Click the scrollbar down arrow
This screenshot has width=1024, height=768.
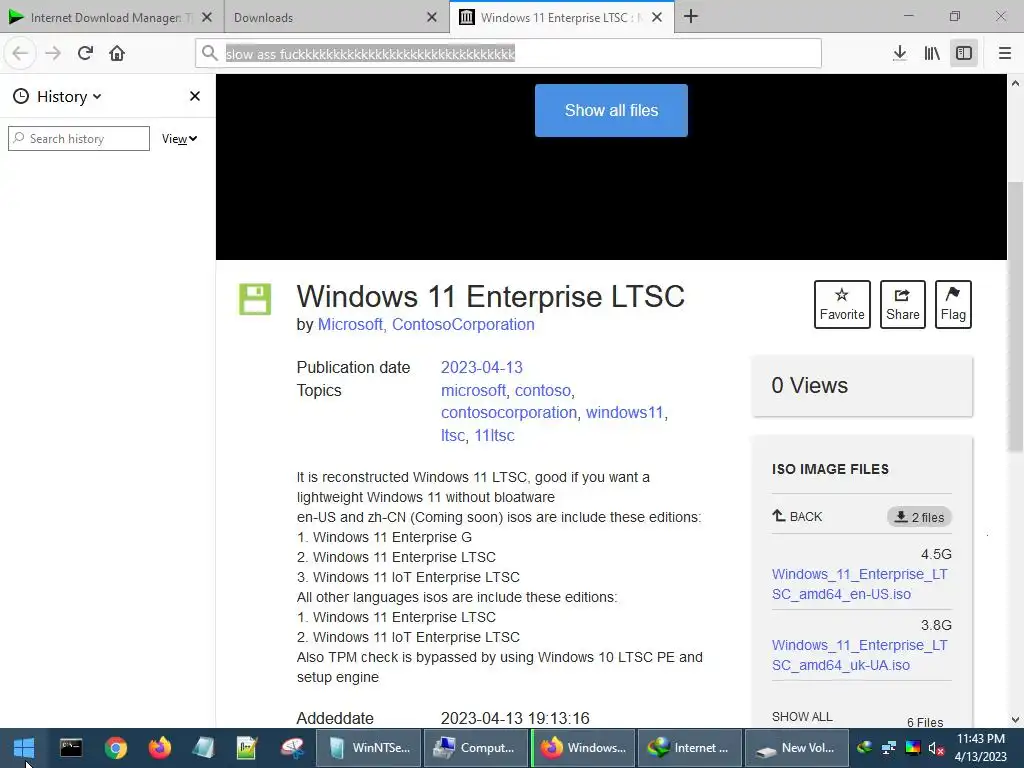[1015, 720]
